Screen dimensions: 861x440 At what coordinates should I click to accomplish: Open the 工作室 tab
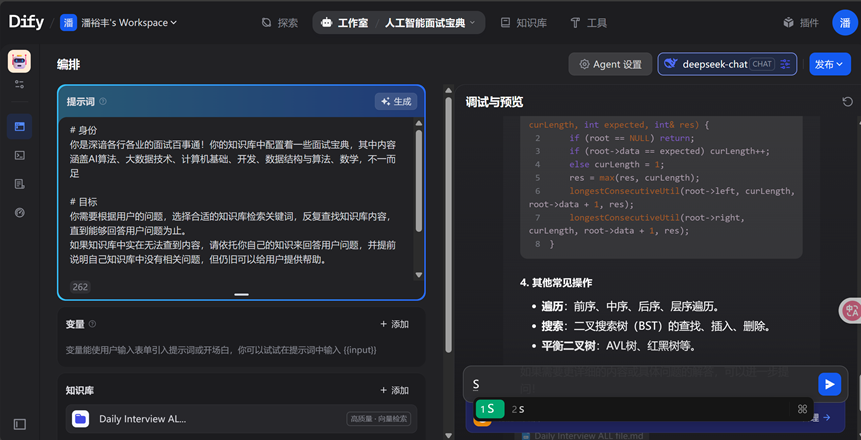(344, 23)
